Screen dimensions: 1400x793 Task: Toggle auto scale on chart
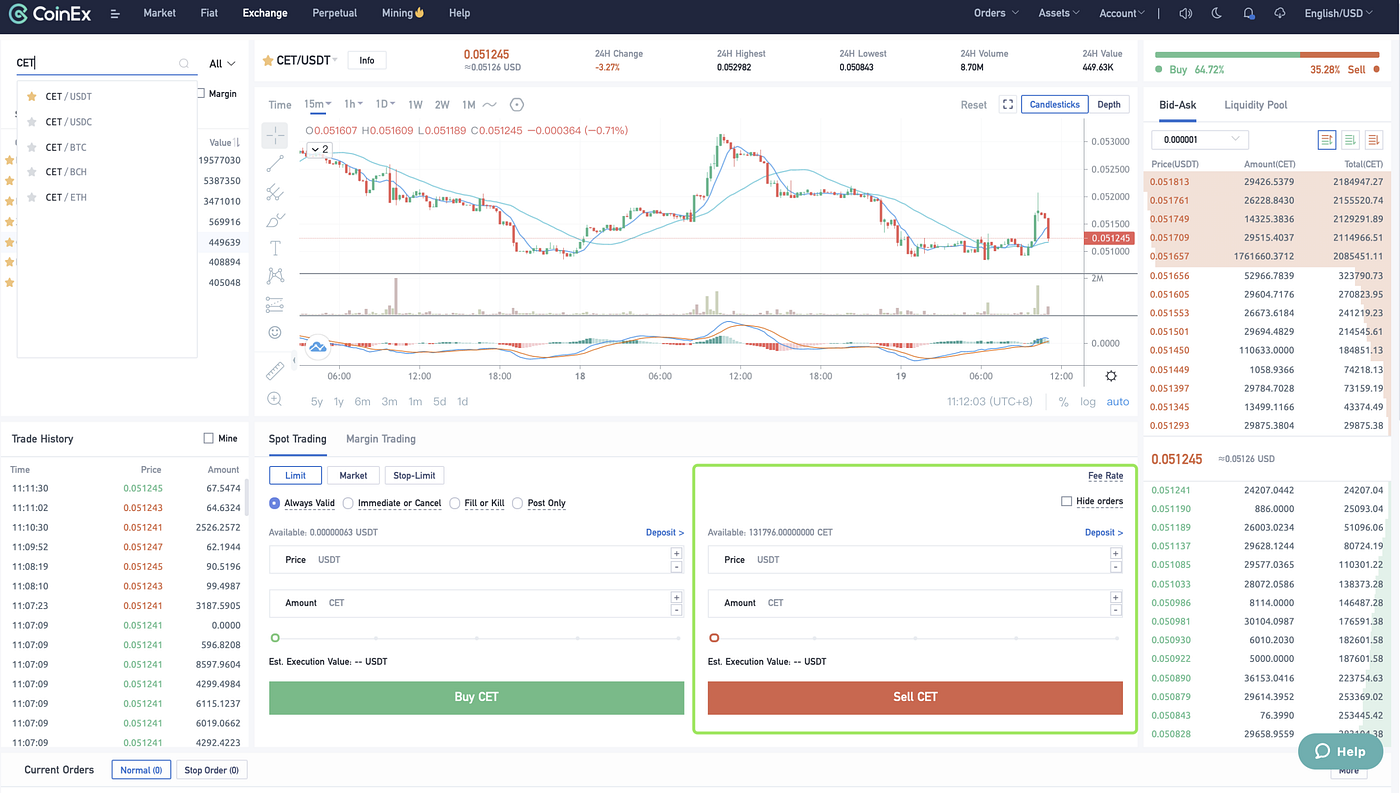(1118, 401)
